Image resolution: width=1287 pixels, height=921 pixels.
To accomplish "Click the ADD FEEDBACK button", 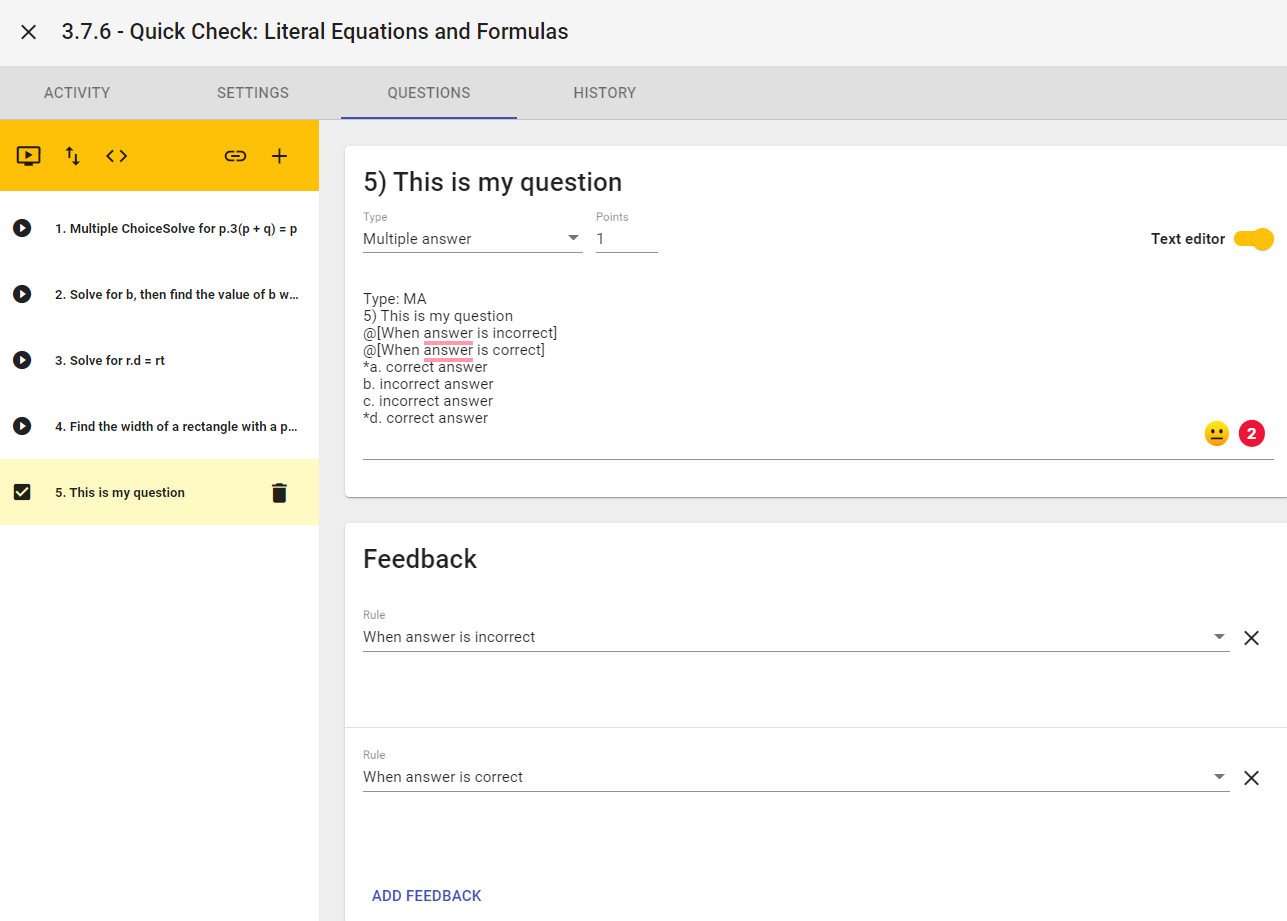I will click(427, 896).
